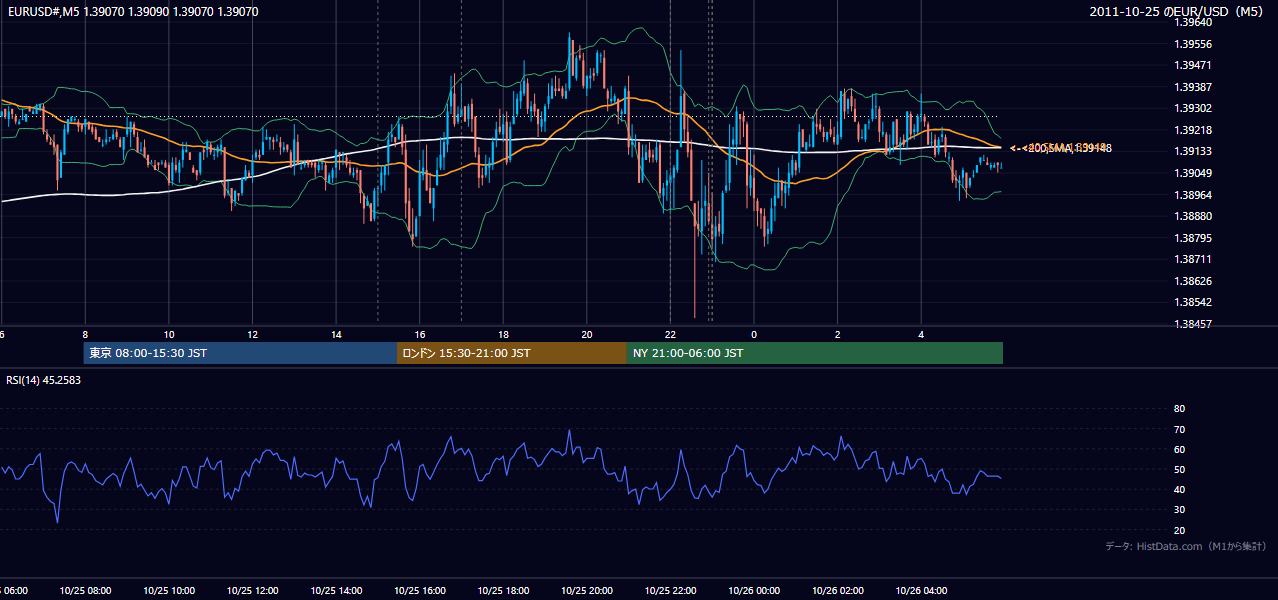
Task: Click price axis label 1.39387
Action: [x=1192, y=87]
